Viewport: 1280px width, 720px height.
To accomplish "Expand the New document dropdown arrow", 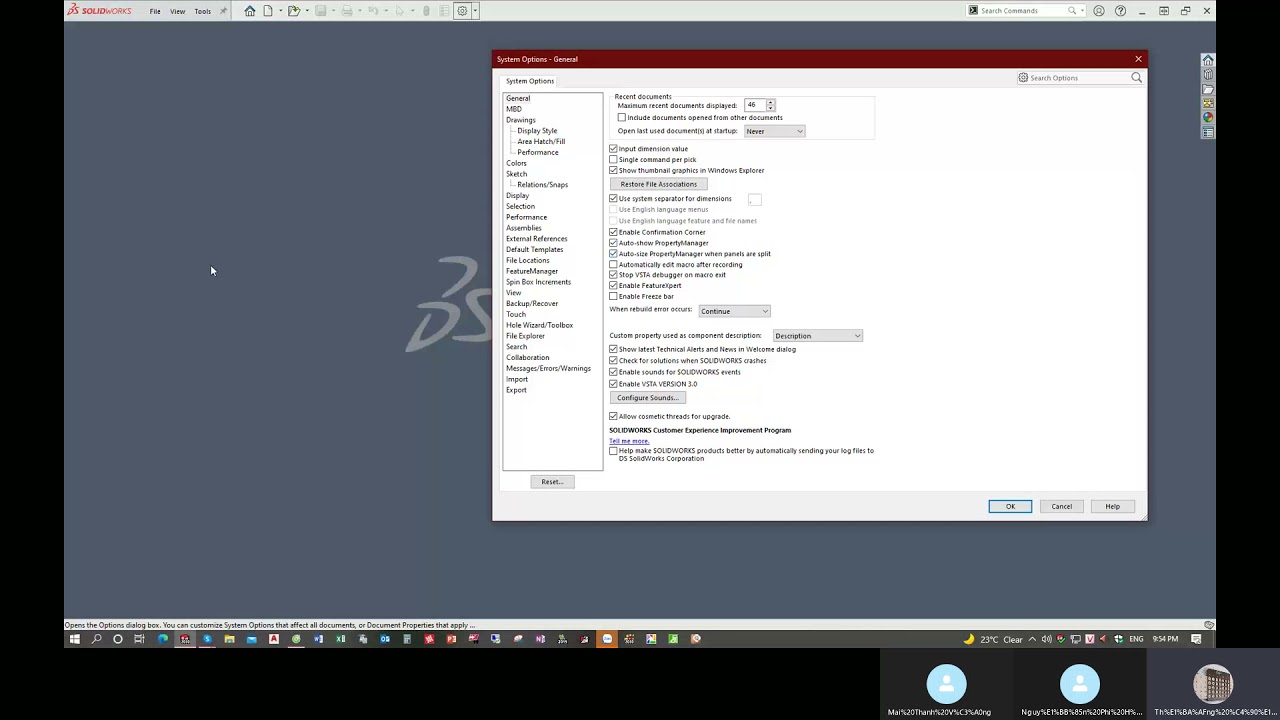I will 279,11.
